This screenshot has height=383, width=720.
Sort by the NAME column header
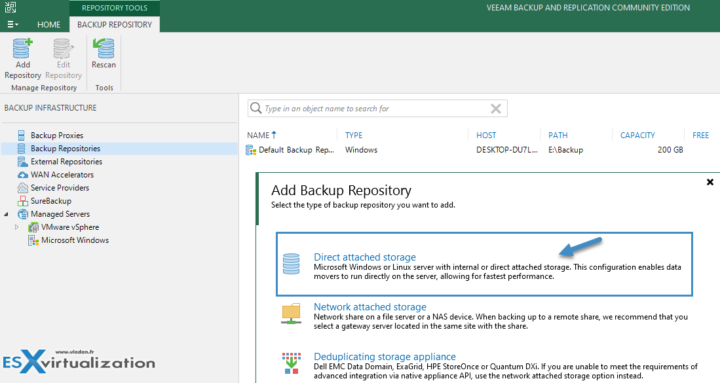pyautogui.click(x=262, y=135)
